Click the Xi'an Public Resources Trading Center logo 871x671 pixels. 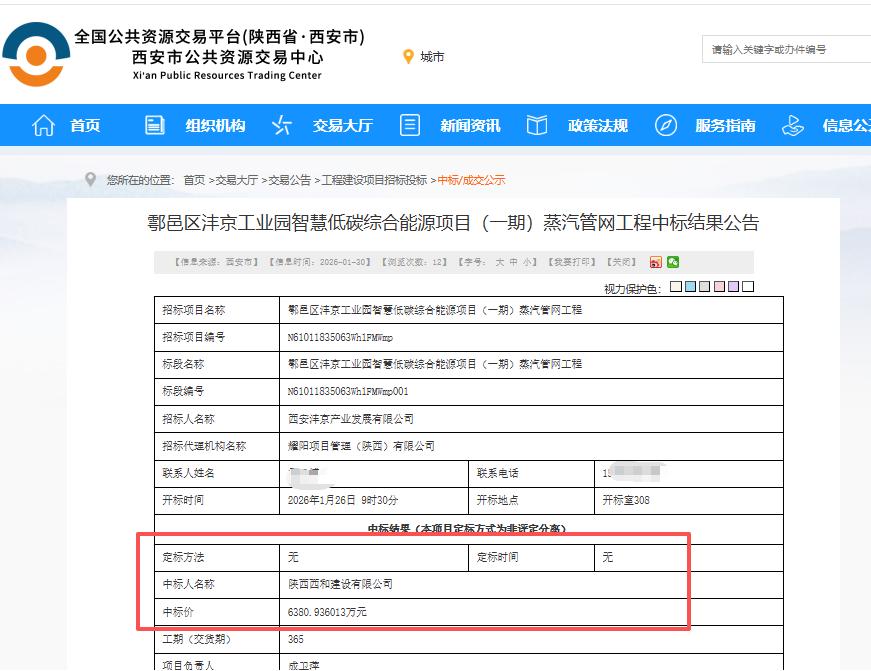point(35,55)
